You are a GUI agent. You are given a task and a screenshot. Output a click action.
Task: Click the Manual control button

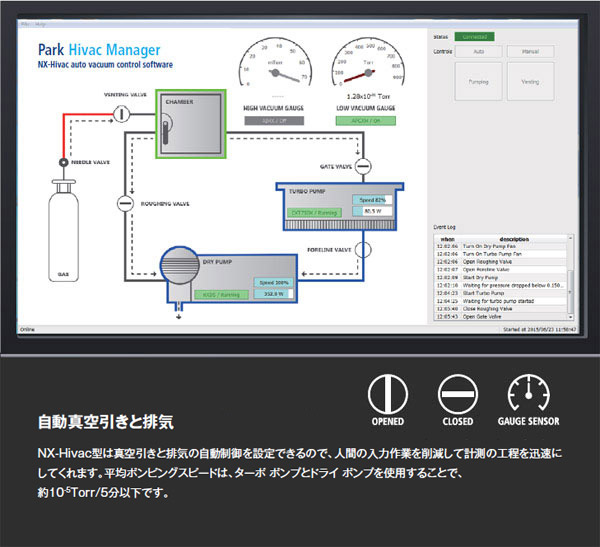530,51
